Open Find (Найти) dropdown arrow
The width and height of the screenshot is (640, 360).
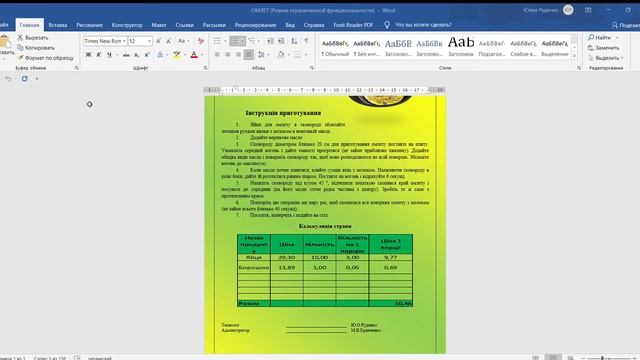coord(617,38)
